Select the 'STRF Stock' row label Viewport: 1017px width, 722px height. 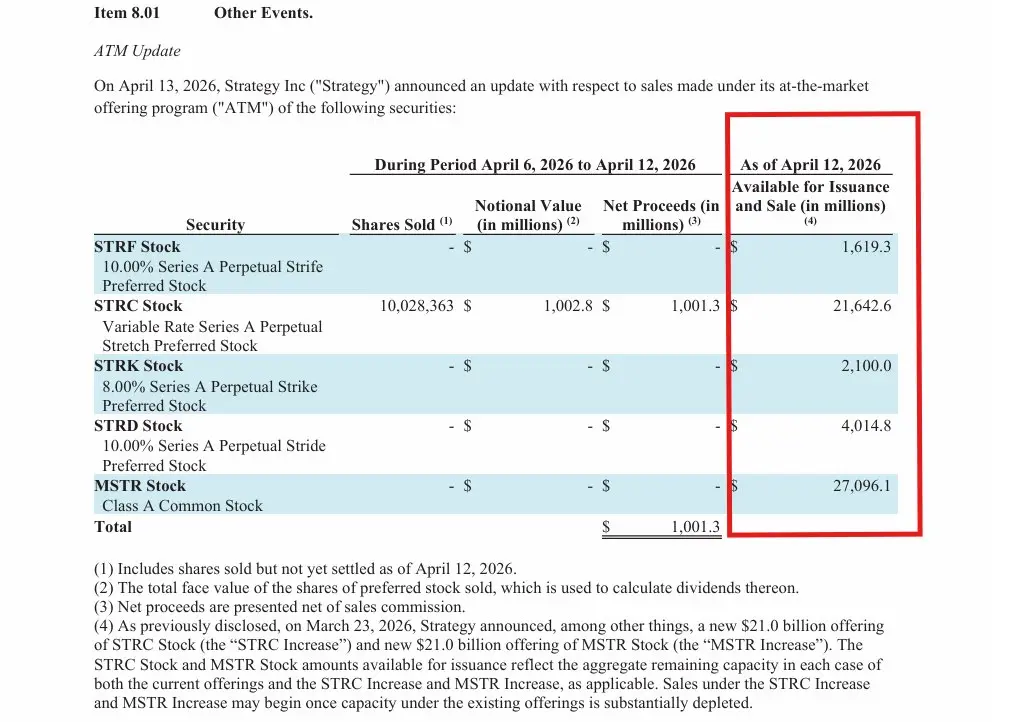point(137,247)
